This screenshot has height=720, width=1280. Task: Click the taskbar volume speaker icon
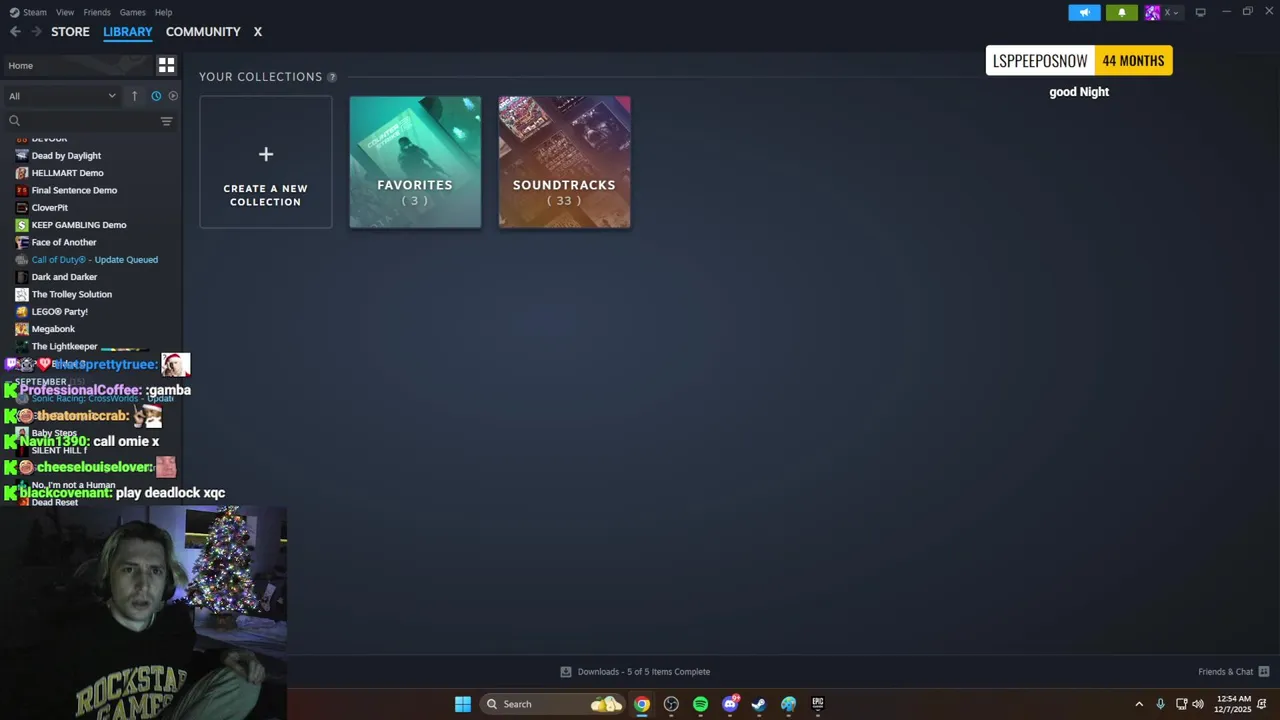(1198, 704)
